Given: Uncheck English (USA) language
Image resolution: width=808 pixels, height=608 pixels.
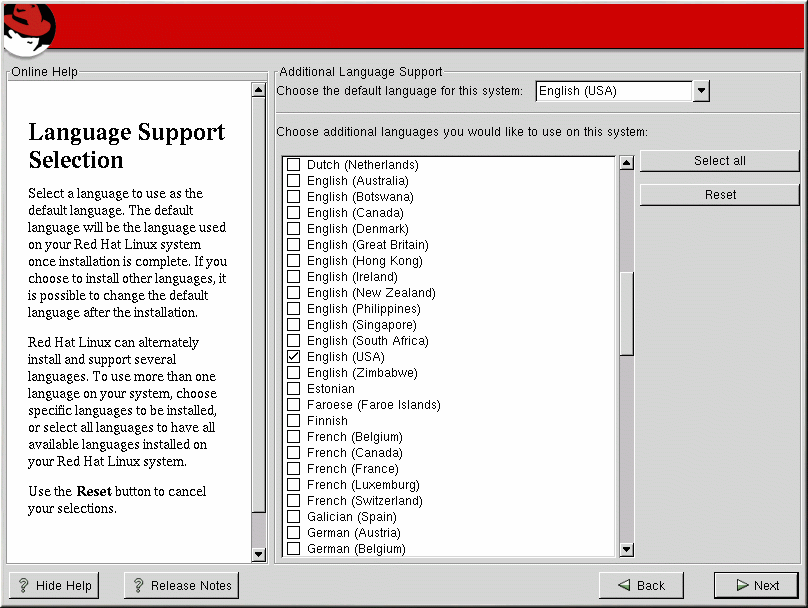Looking at the screenshot, I should point(293,356).
